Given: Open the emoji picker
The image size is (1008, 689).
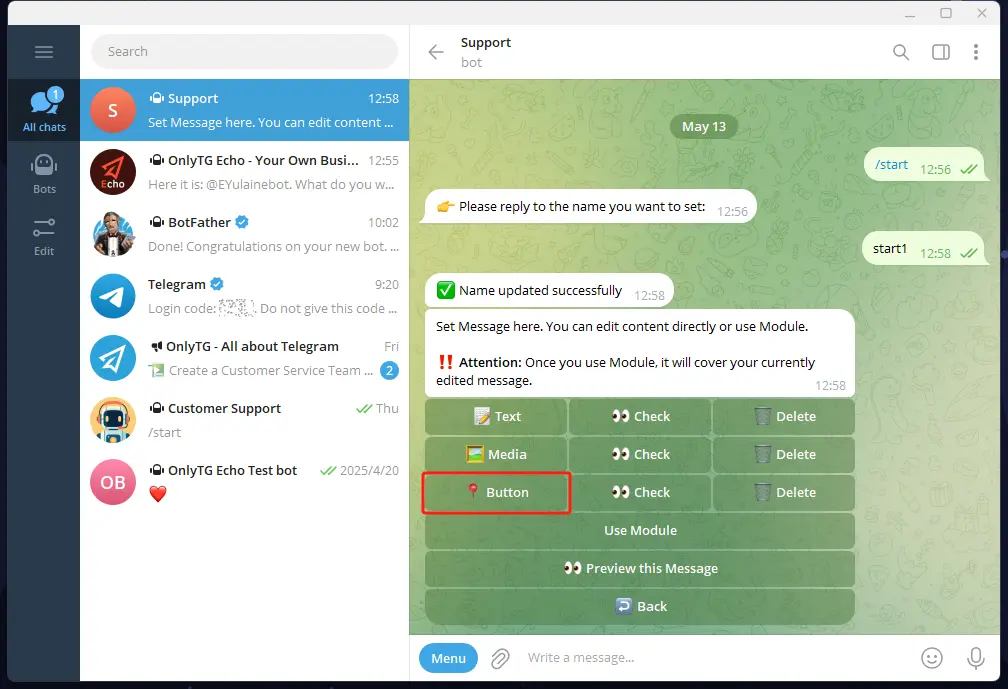Looking at the screenshot, I should [932, 658].
